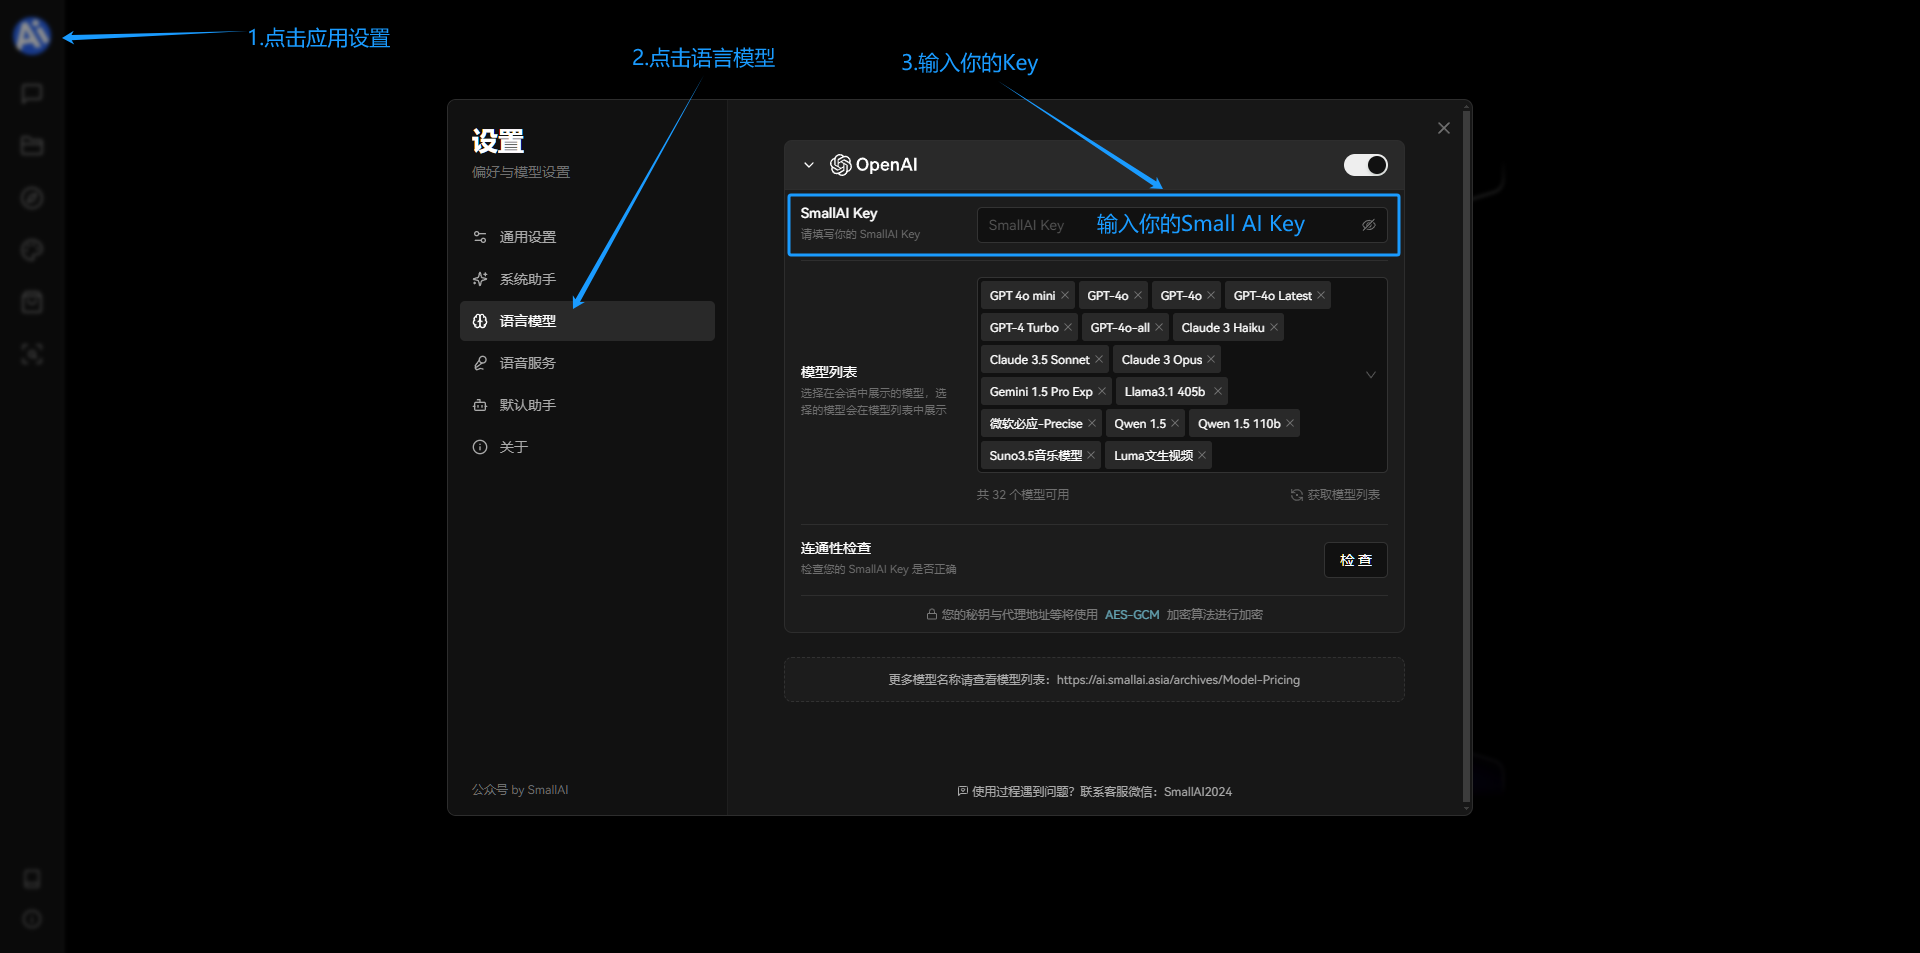This screenshot has width=1920, height=953.
Task: Click the settings dialog vertical scrollbar
Action: (x=1466, y=457)
